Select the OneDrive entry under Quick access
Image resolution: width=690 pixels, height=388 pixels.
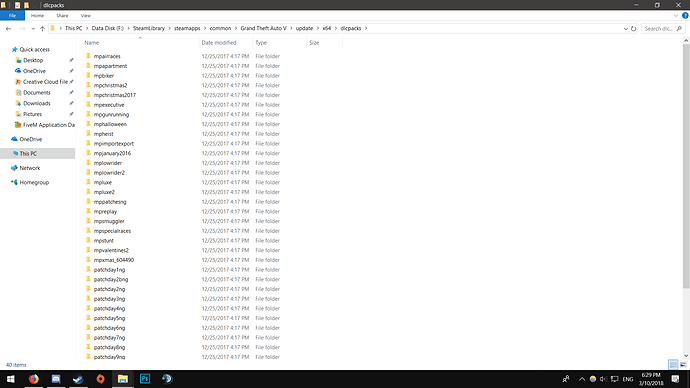pyautogui.click(x=34, y=71)
